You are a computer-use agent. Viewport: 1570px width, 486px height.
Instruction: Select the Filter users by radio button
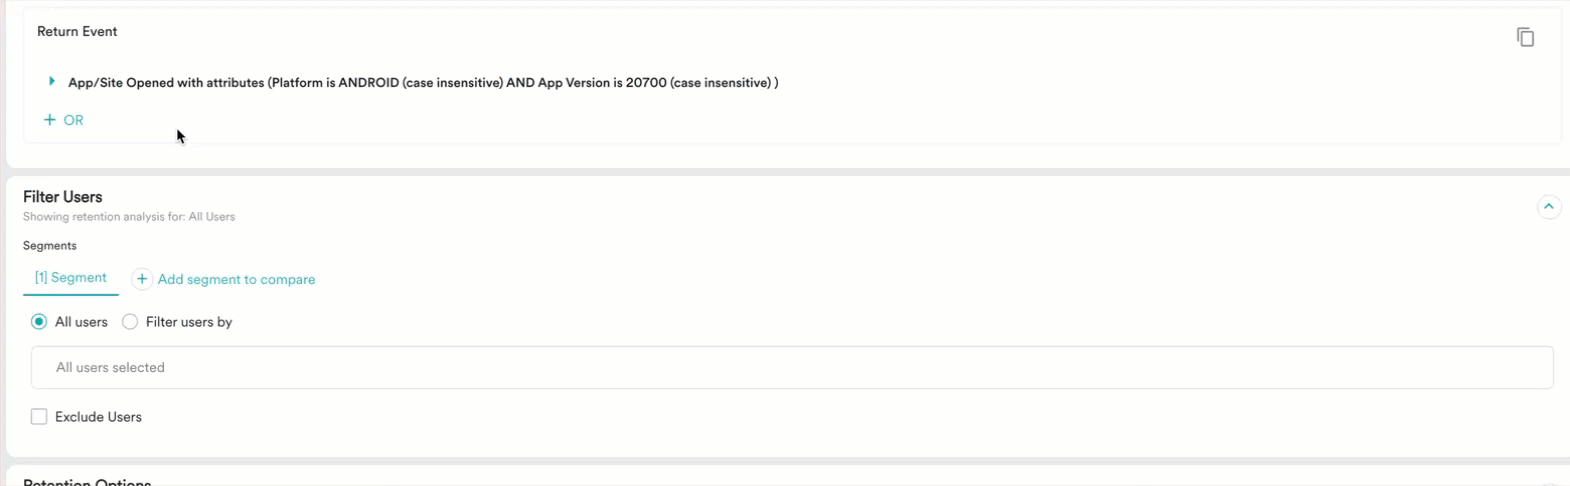click(x=130, y=322)
